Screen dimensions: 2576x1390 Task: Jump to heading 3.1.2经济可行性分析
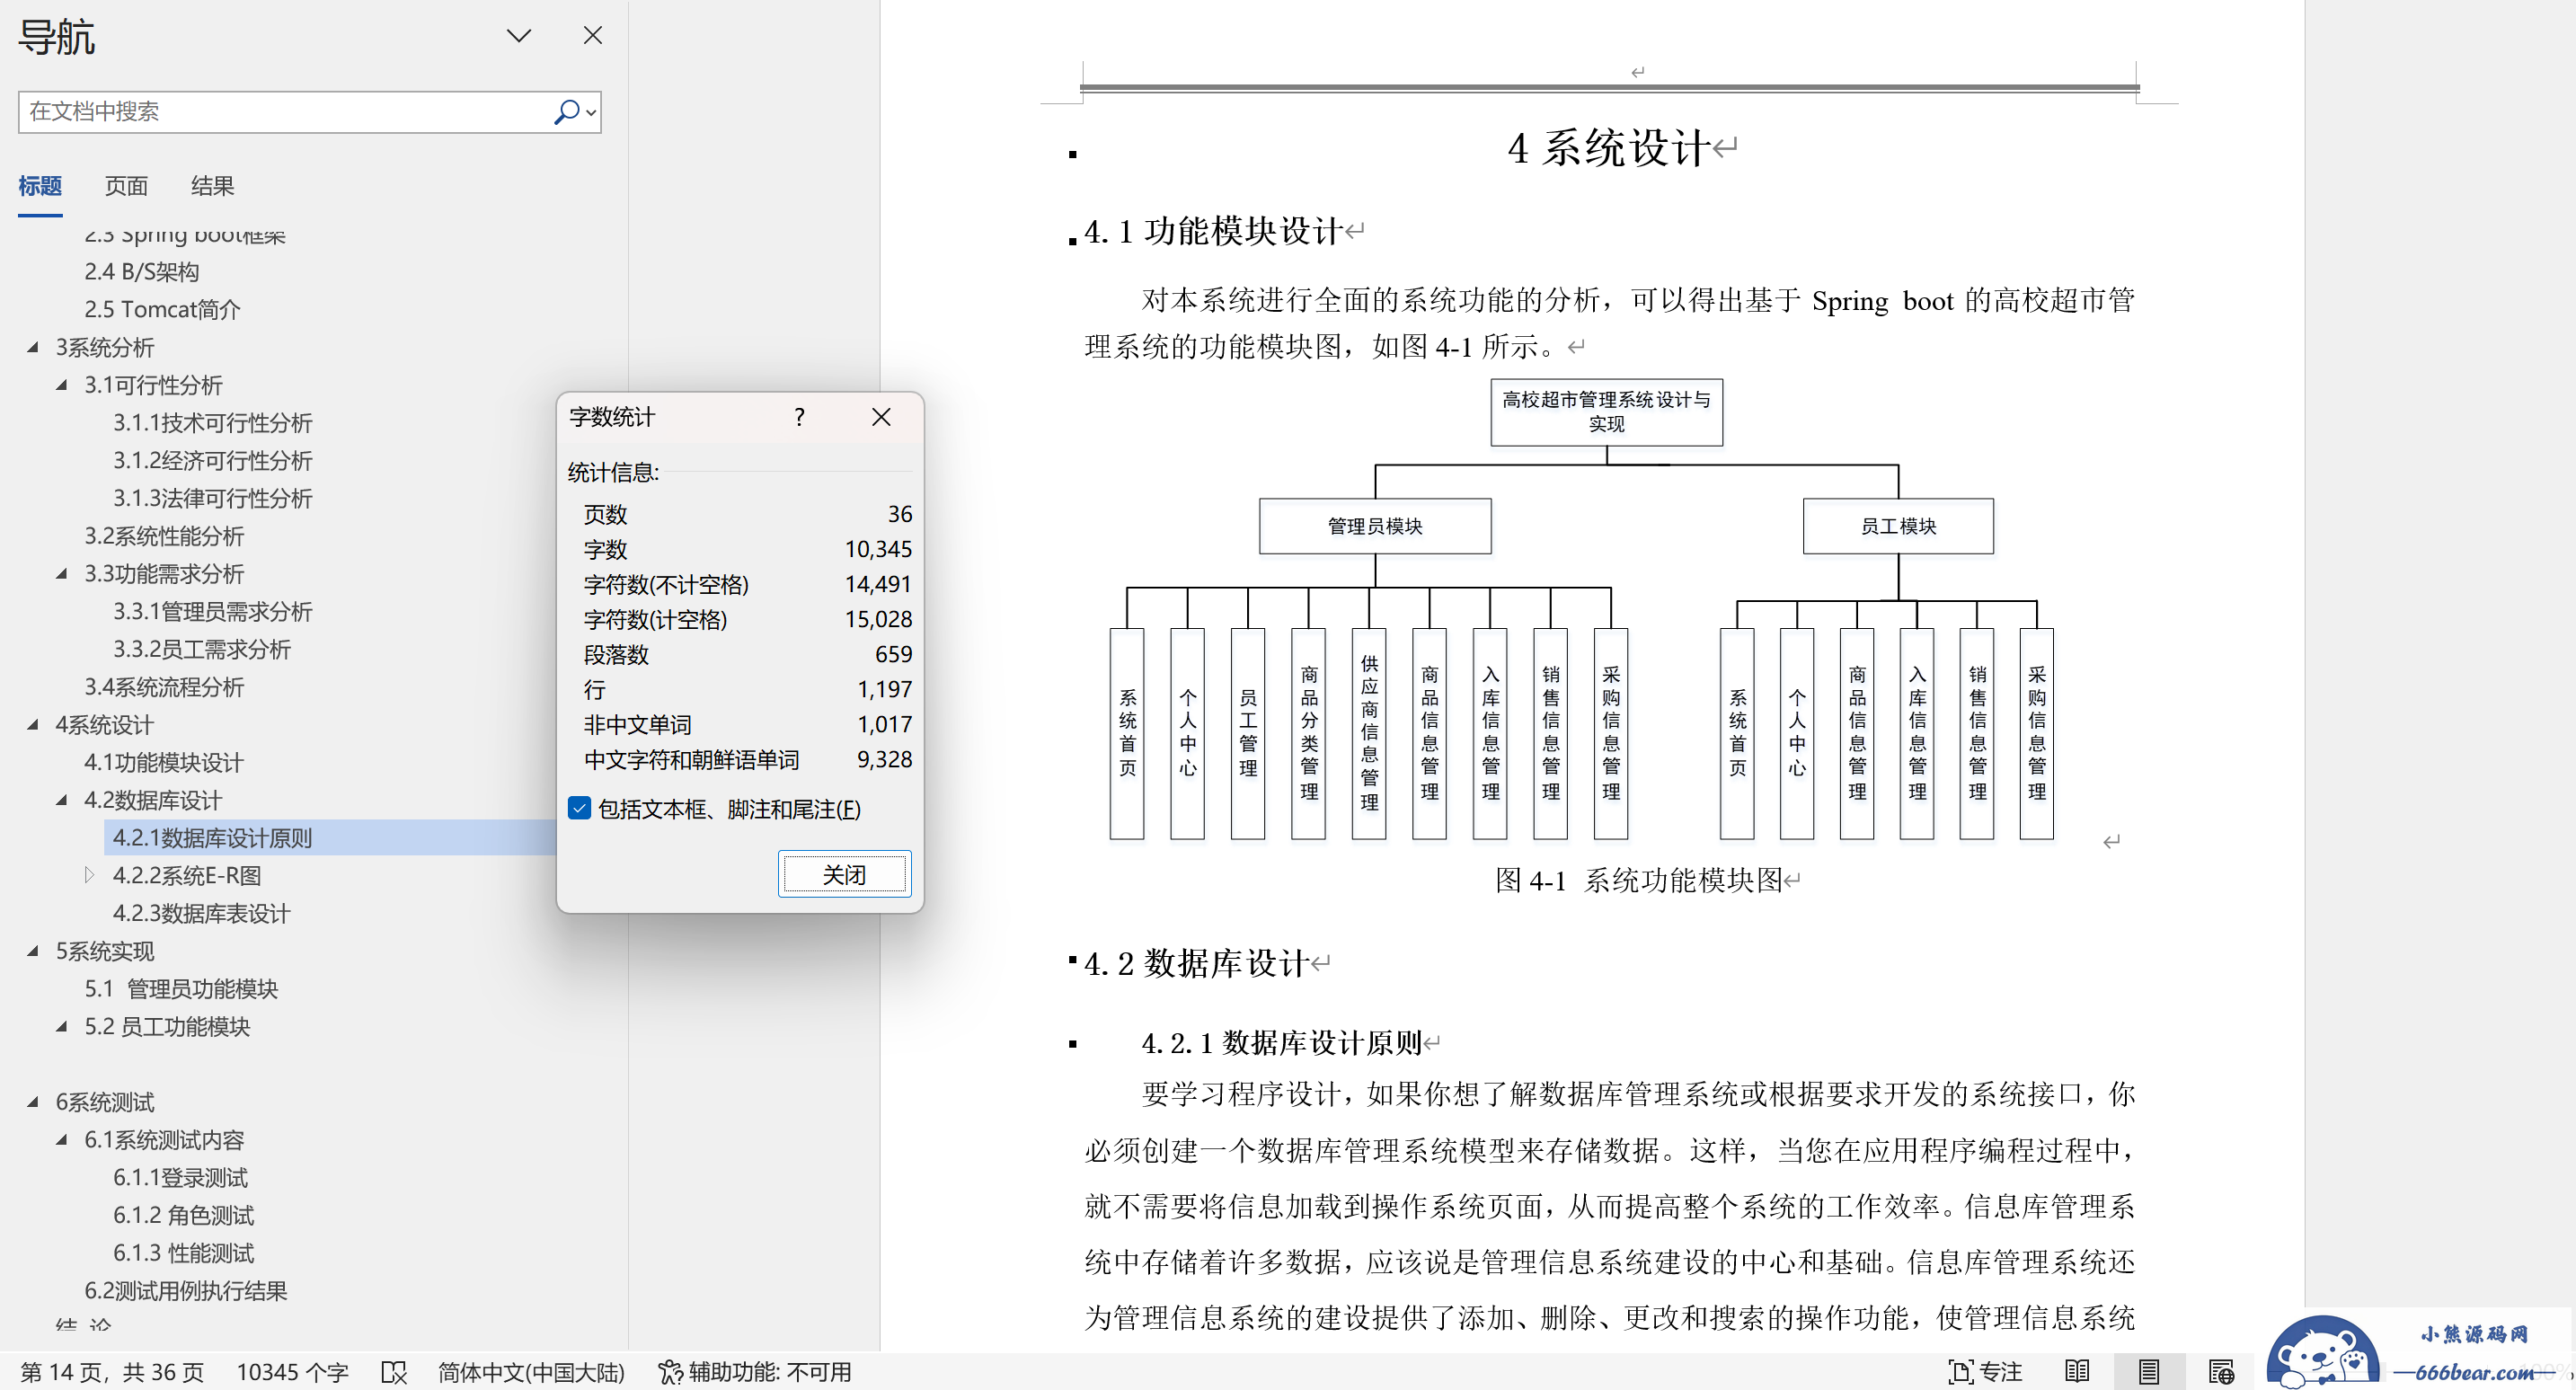pyautogui.click(x=212, y=461)
